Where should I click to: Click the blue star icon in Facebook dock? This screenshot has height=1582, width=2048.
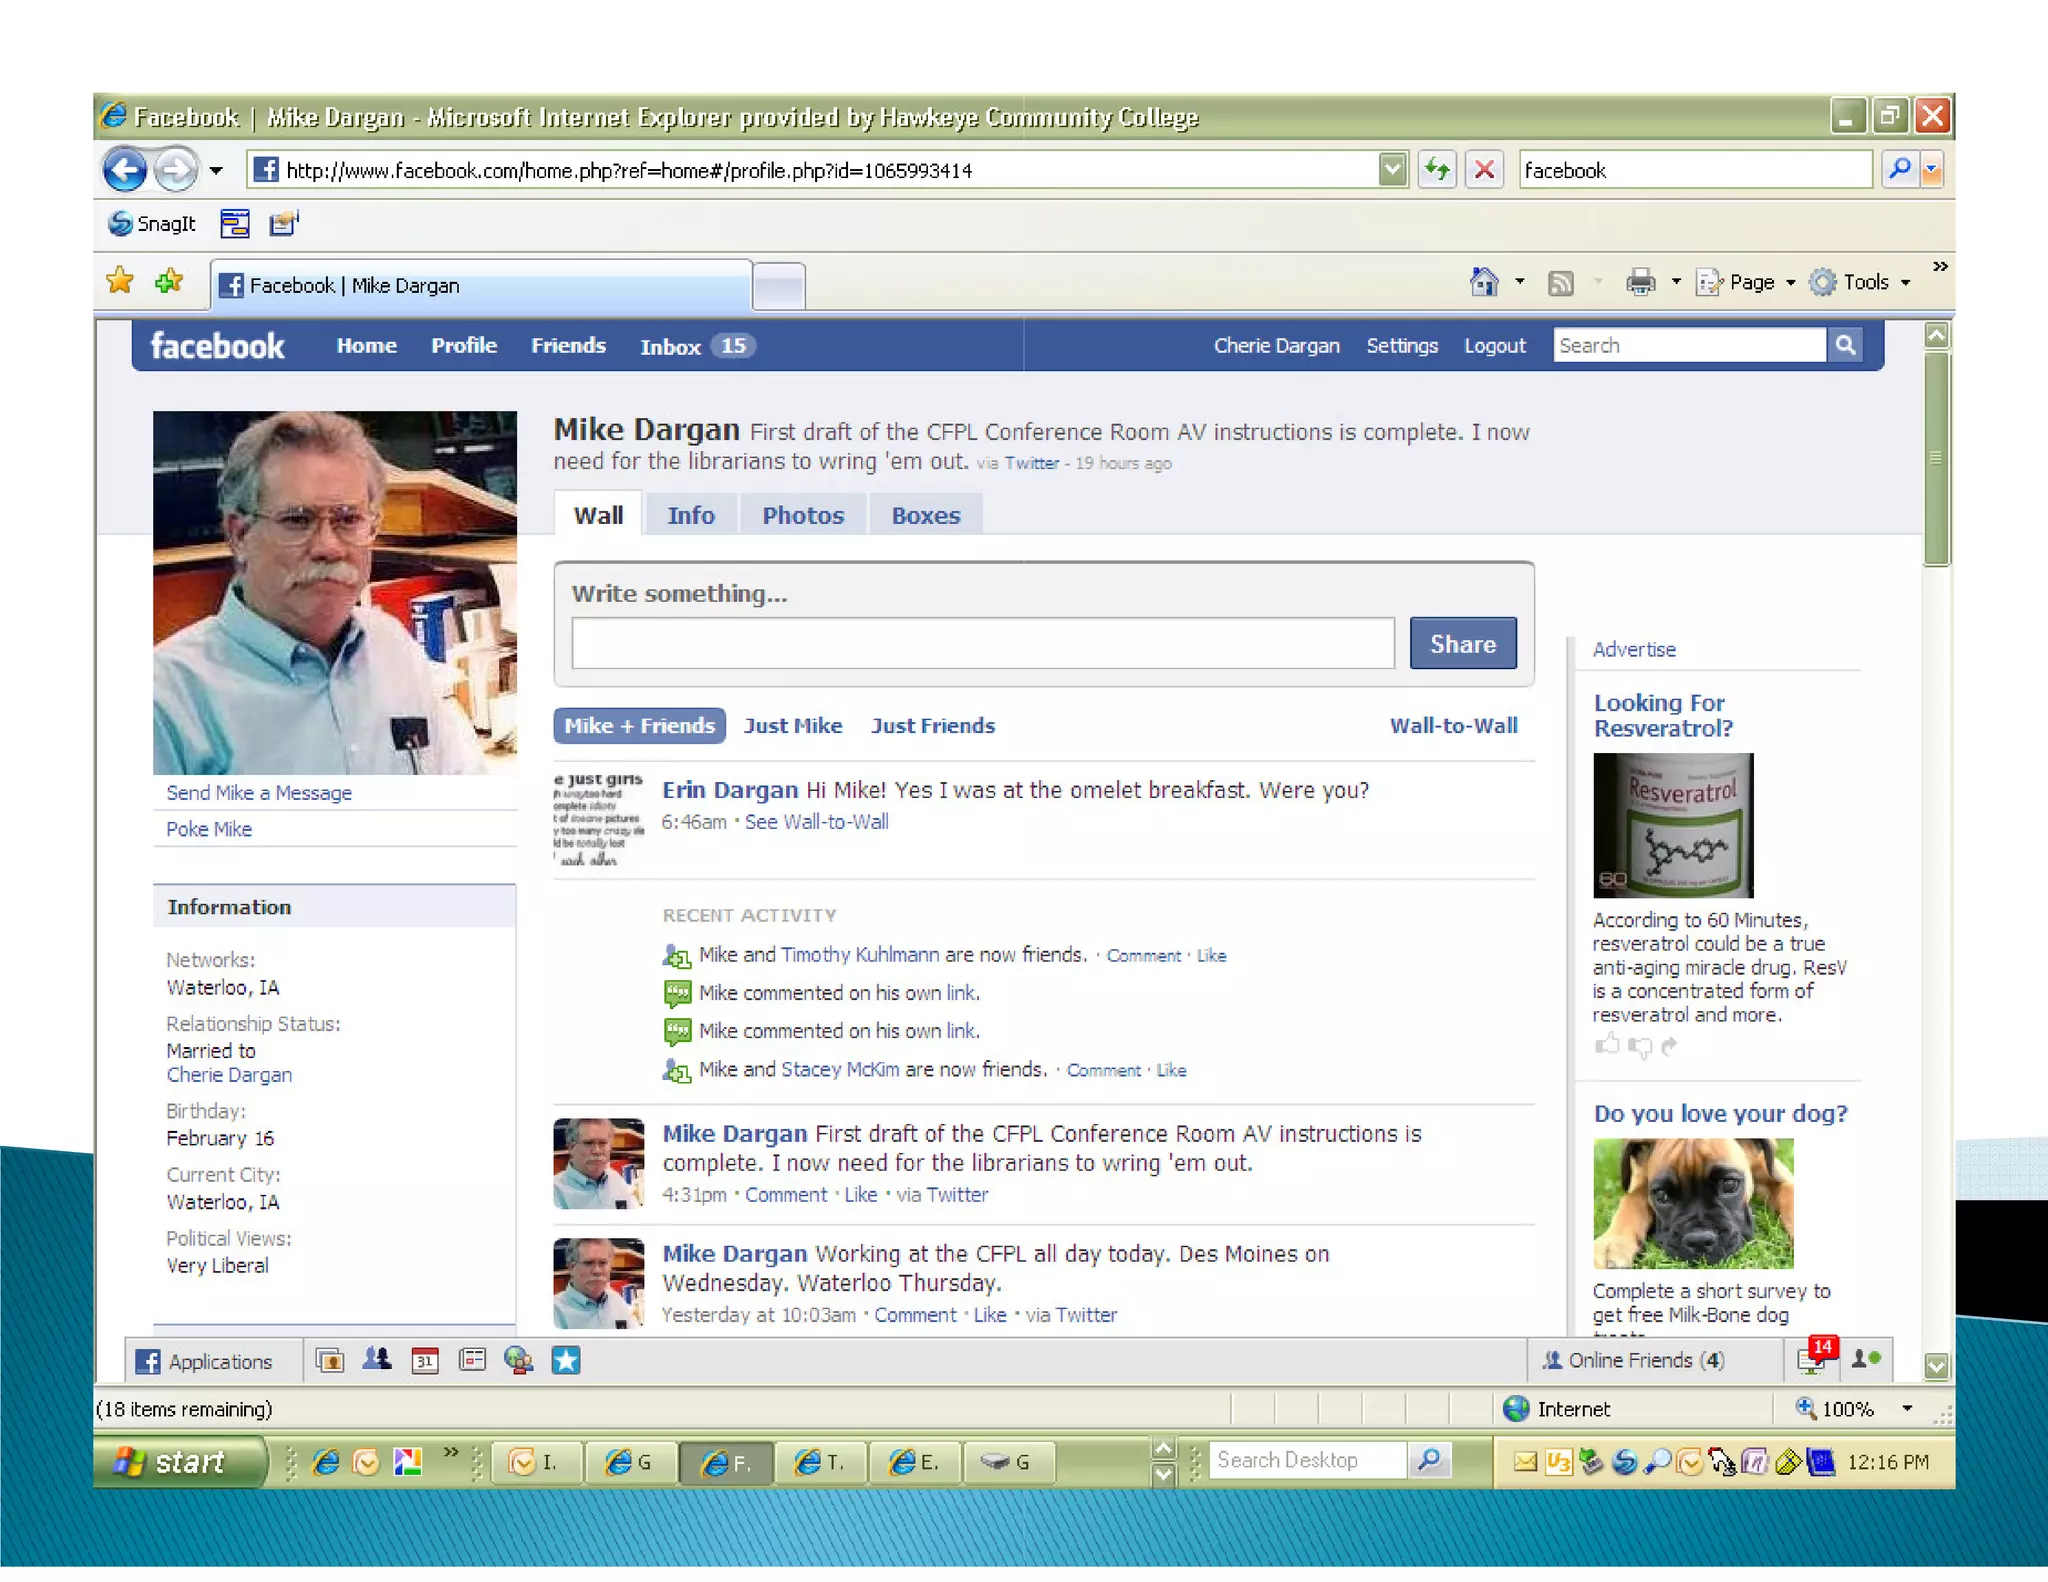tap(566, 1360)
